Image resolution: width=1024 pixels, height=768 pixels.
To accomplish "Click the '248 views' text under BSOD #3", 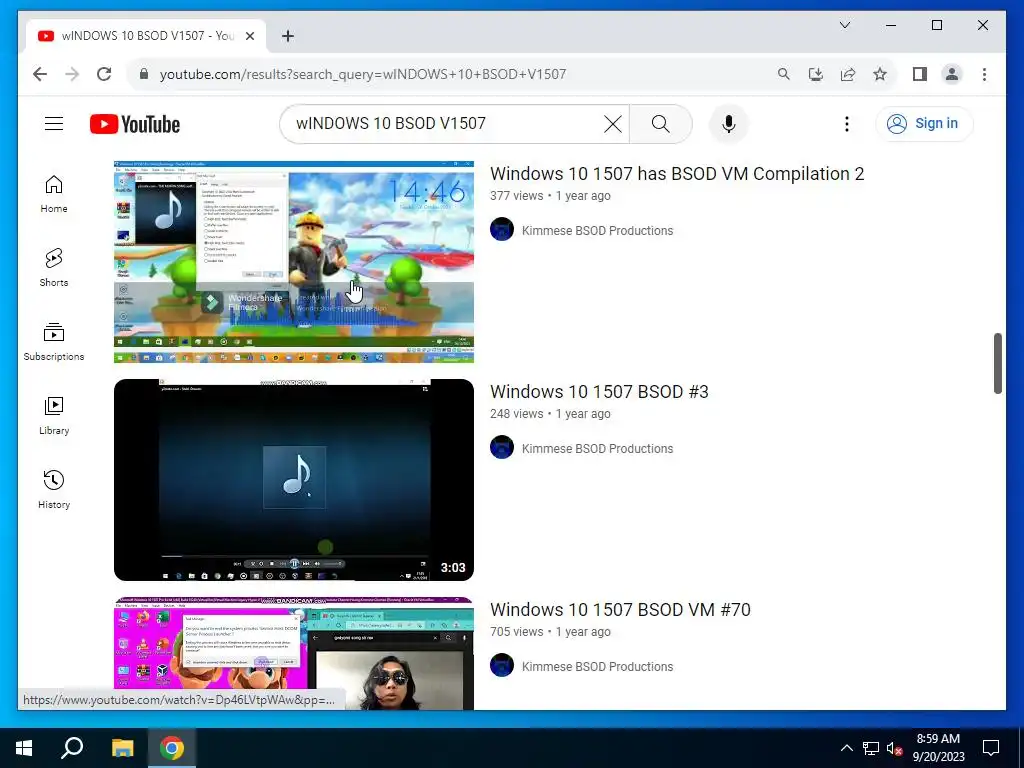I will (517, 414).
